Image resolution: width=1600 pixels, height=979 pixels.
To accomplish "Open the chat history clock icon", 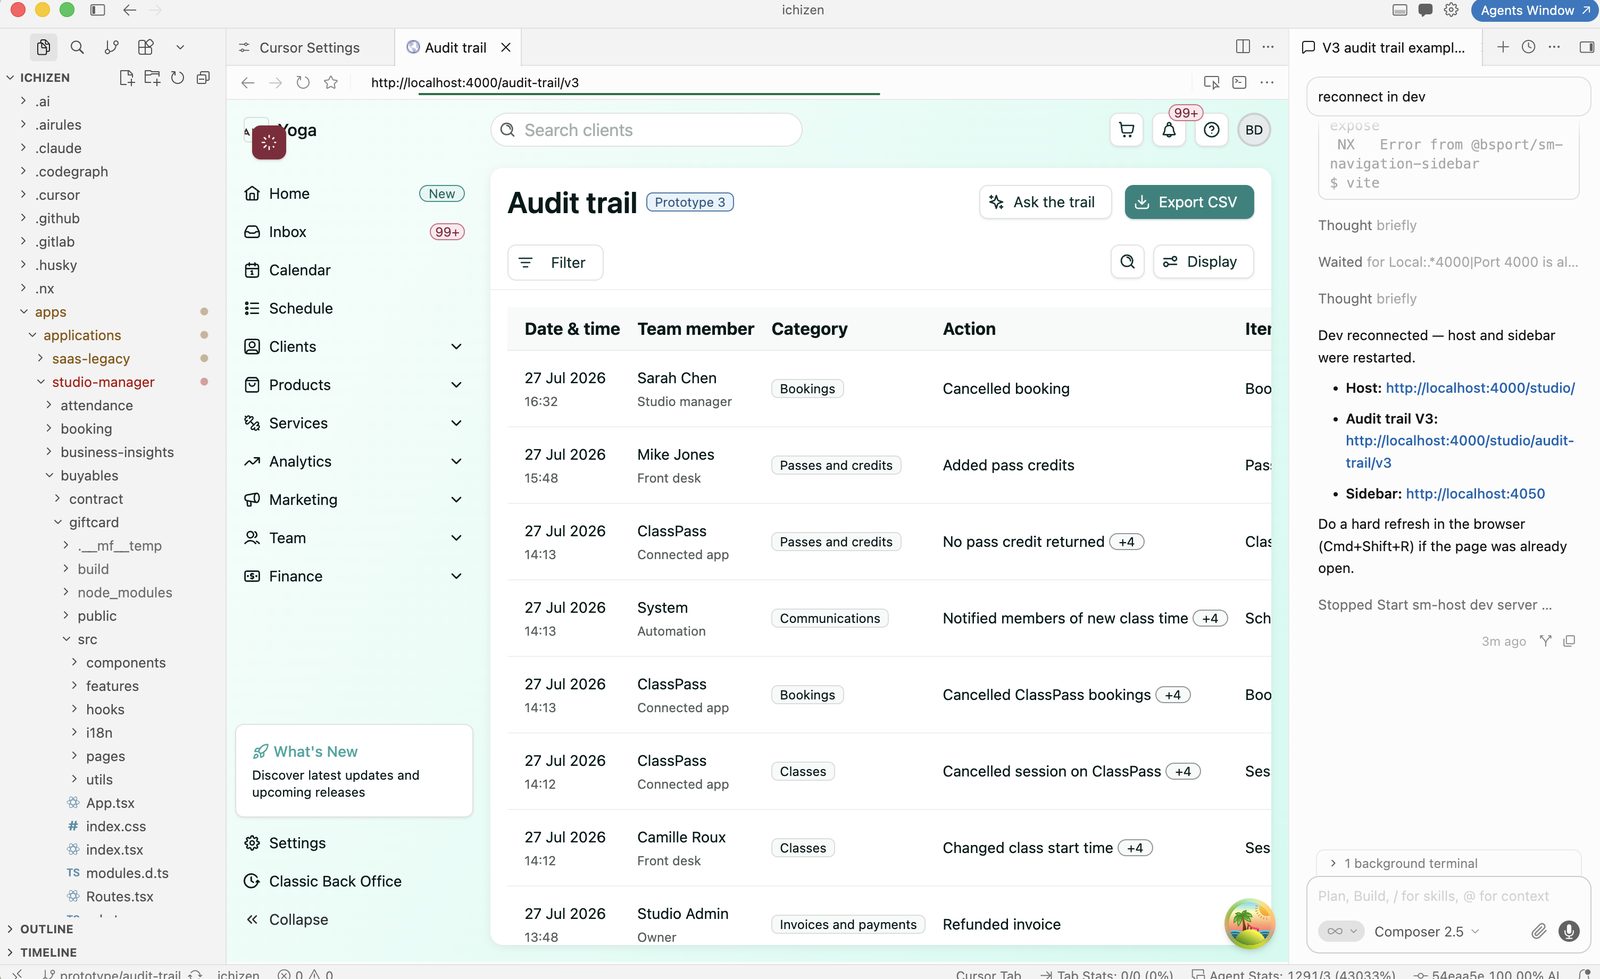I will point(1528,47).
